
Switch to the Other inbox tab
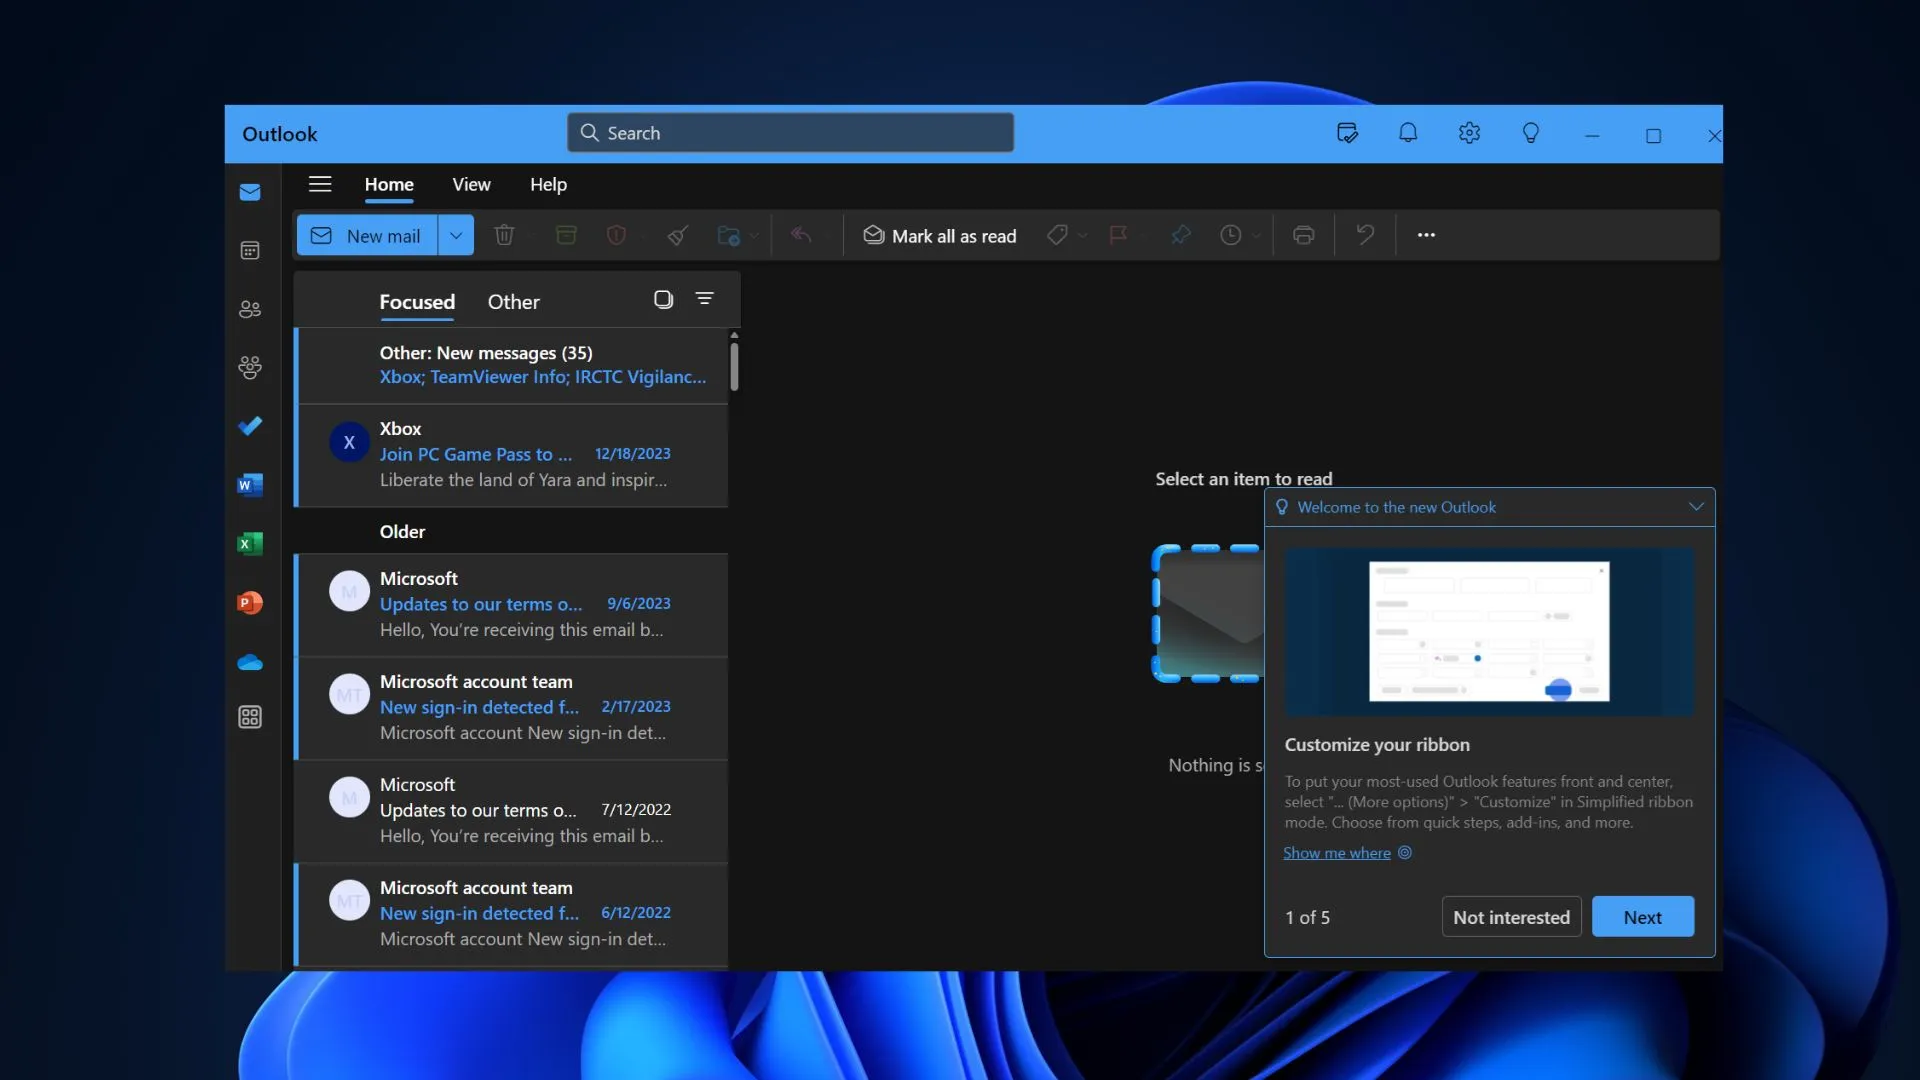513,301
